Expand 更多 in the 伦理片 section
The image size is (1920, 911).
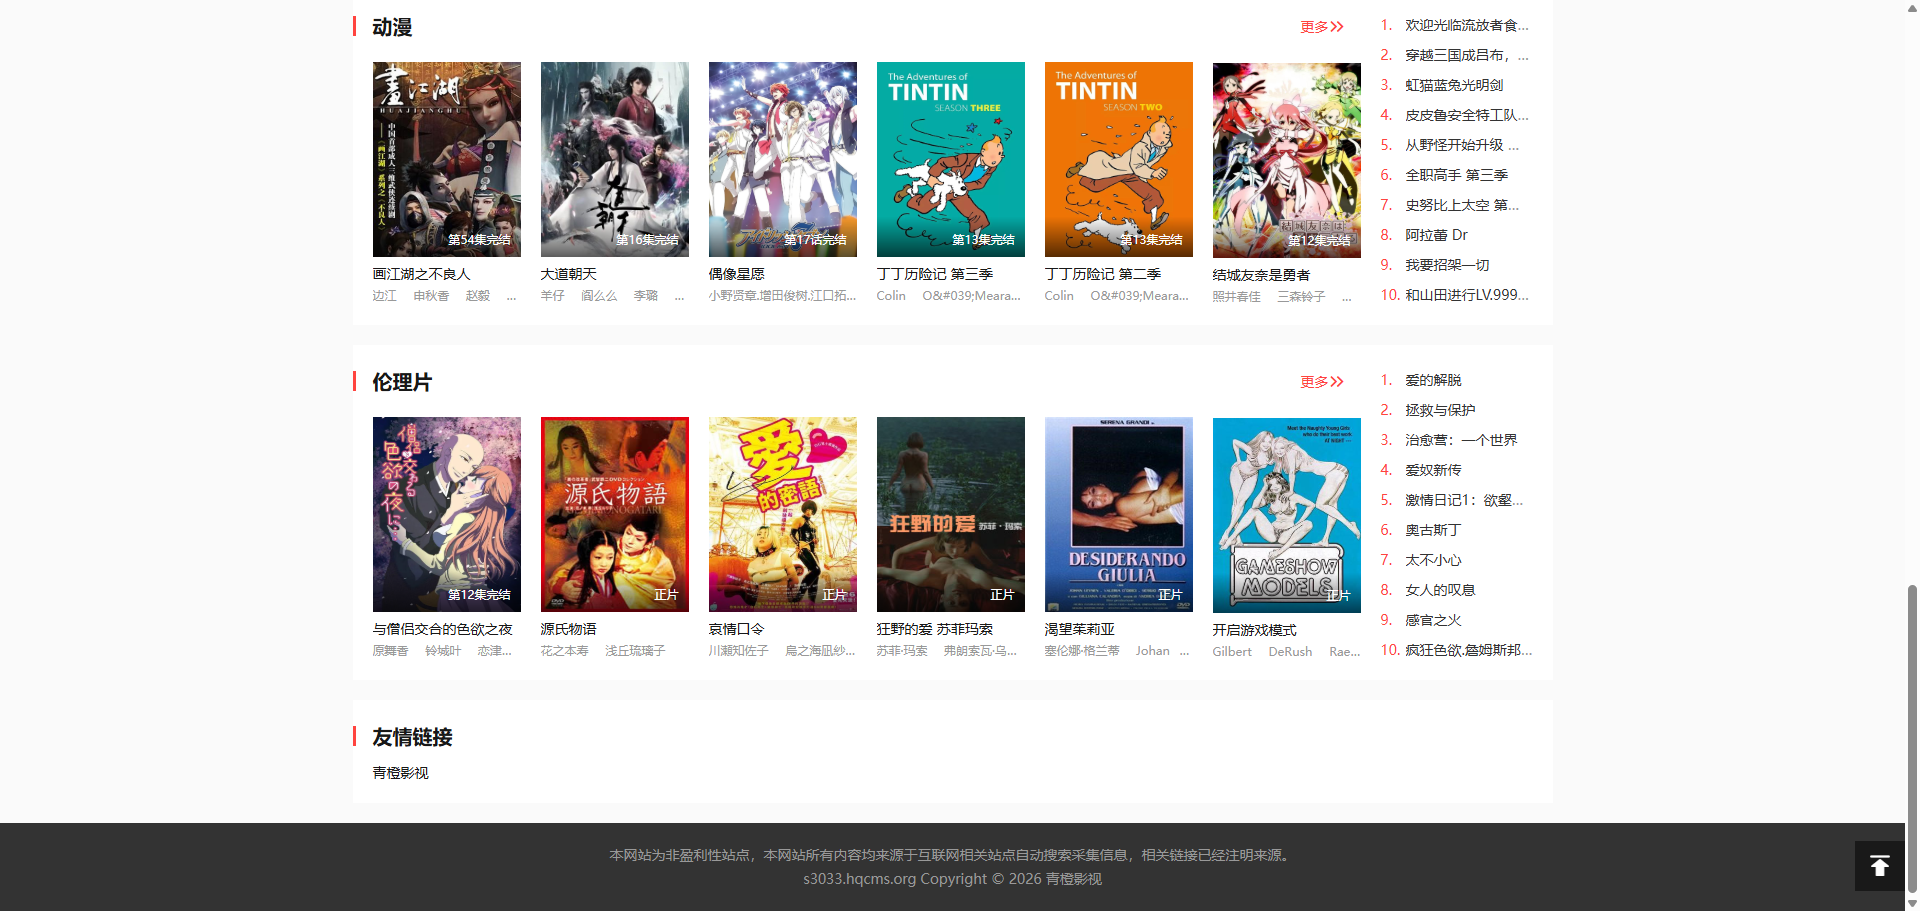tap(1321, 382)
